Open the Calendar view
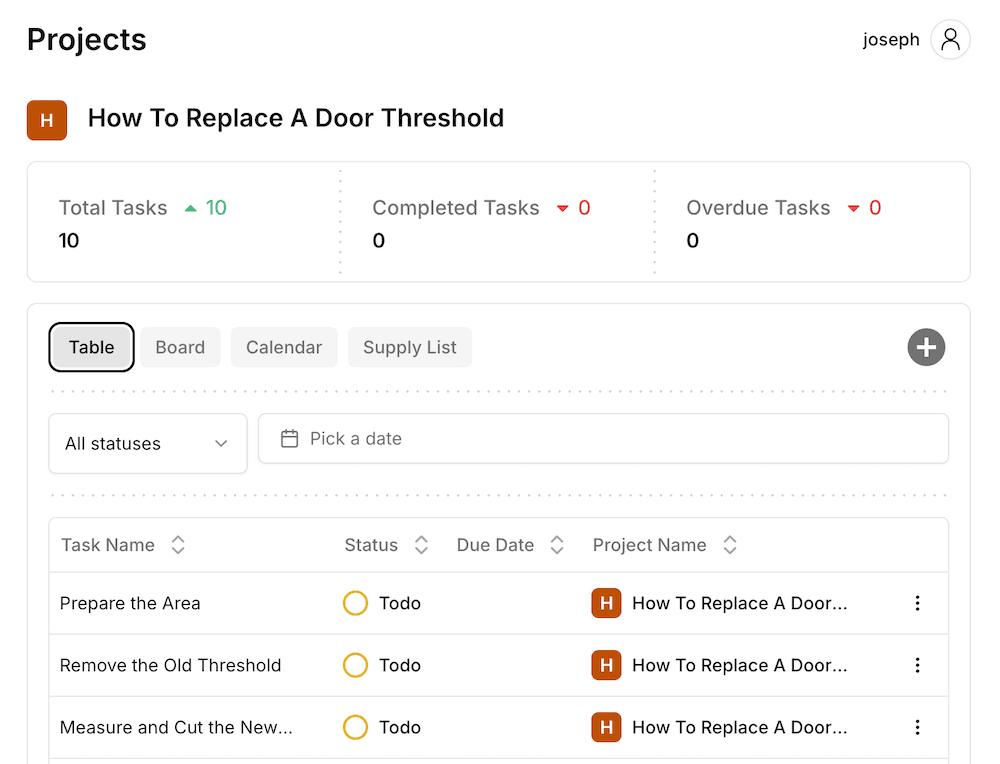 click(x=283, y=347)
